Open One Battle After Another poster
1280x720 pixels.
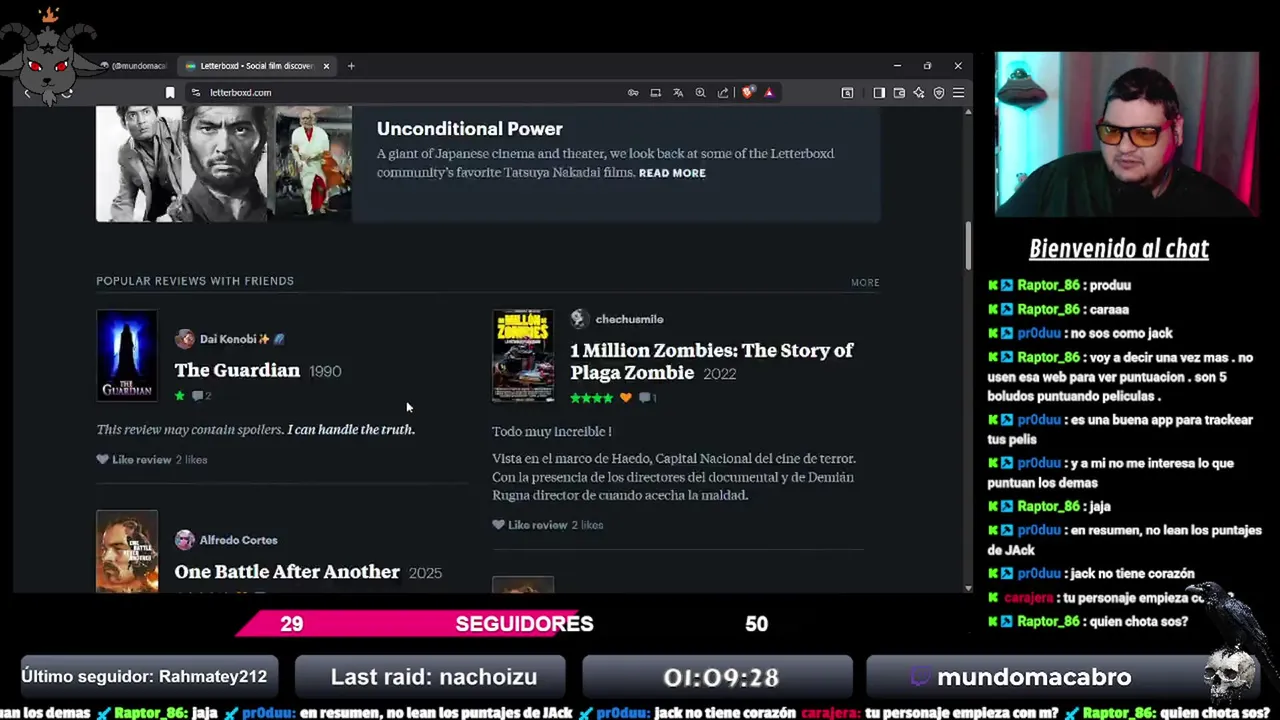[127, 552]
